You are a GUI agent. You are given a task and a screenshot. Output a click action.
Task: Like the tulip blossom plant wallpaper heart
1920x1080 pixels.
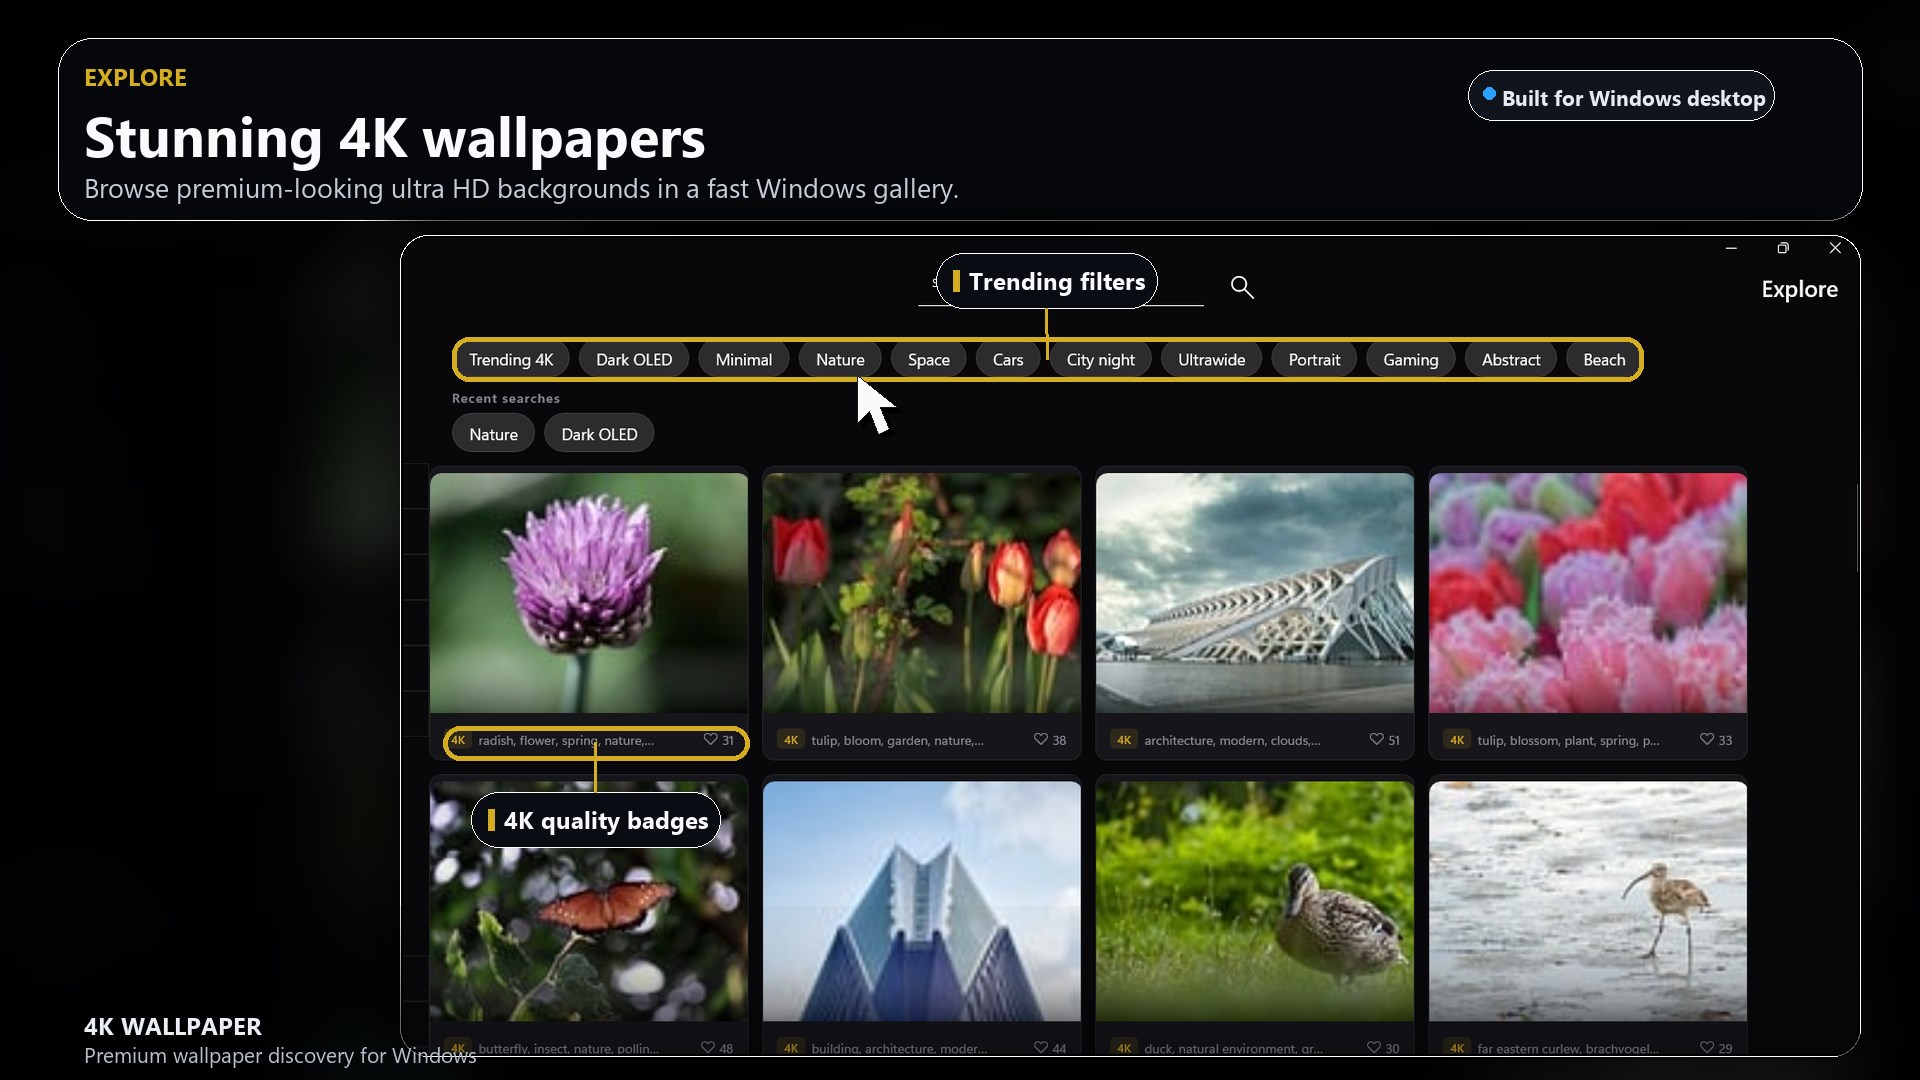1707,740
